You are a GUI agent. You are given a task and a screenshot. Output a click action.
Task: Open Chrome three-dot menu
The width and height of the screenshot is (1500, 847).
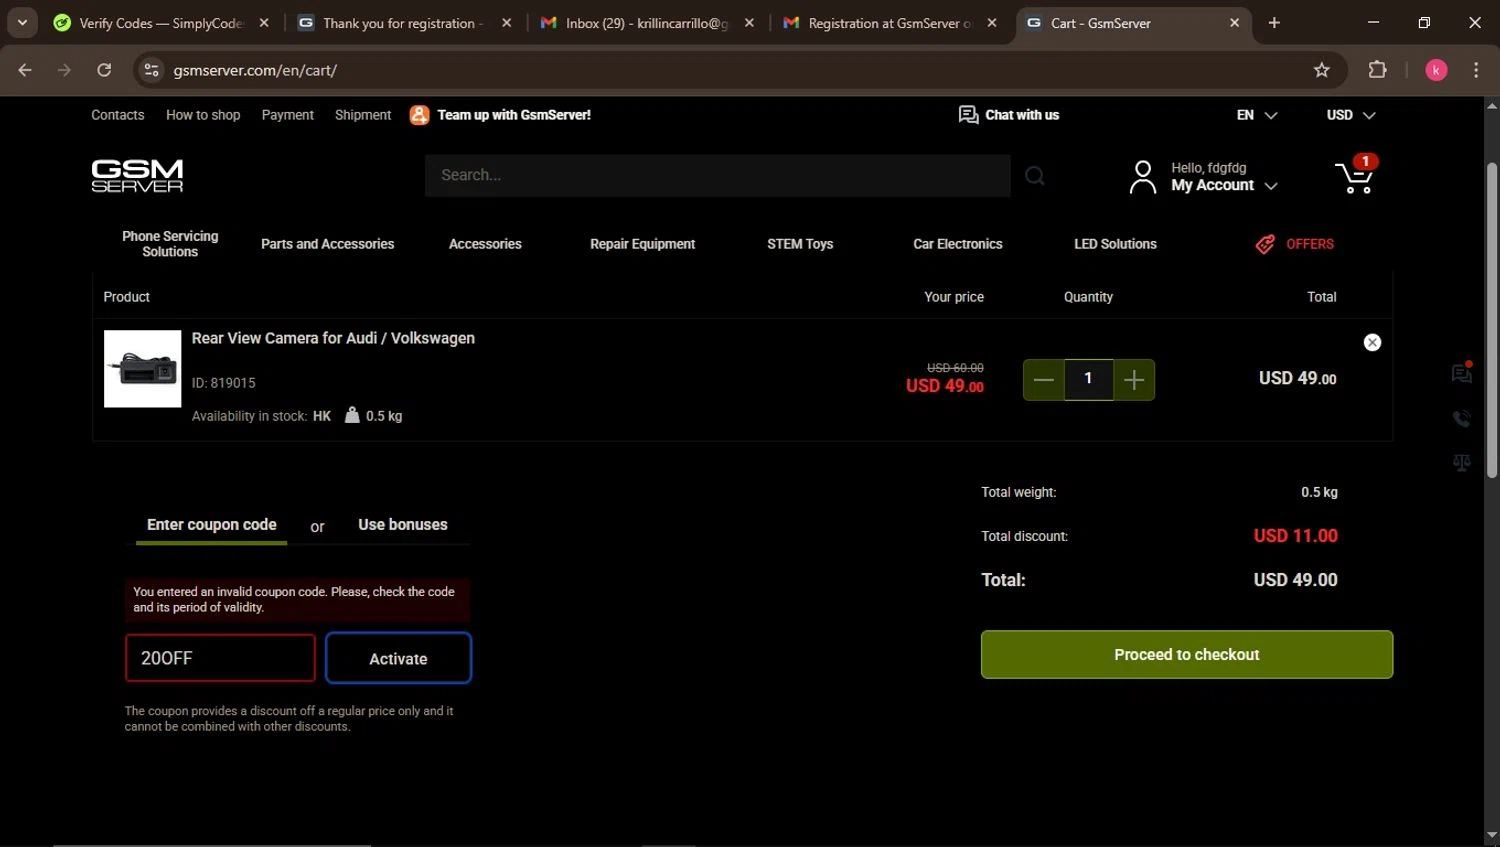(1476, 70)
